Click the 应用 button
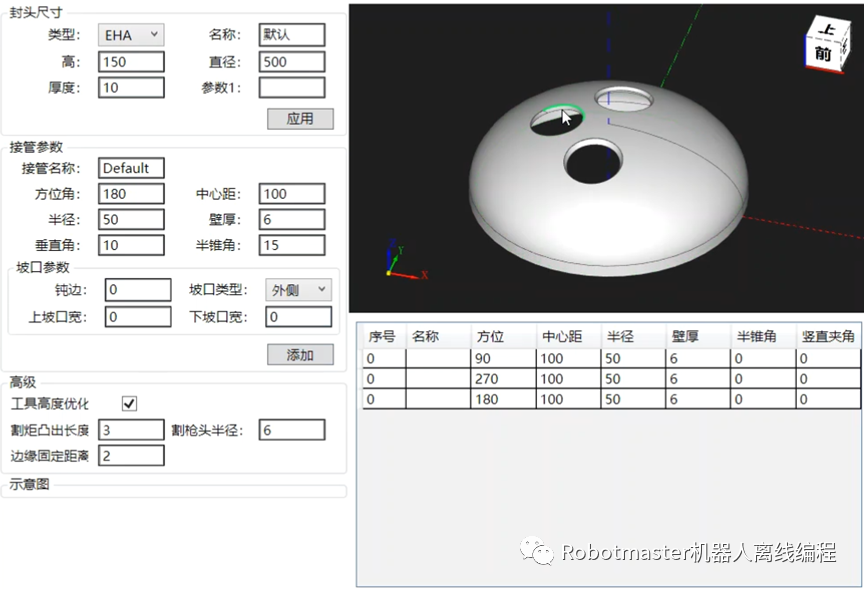864x590 pixels. pos(300,118)
